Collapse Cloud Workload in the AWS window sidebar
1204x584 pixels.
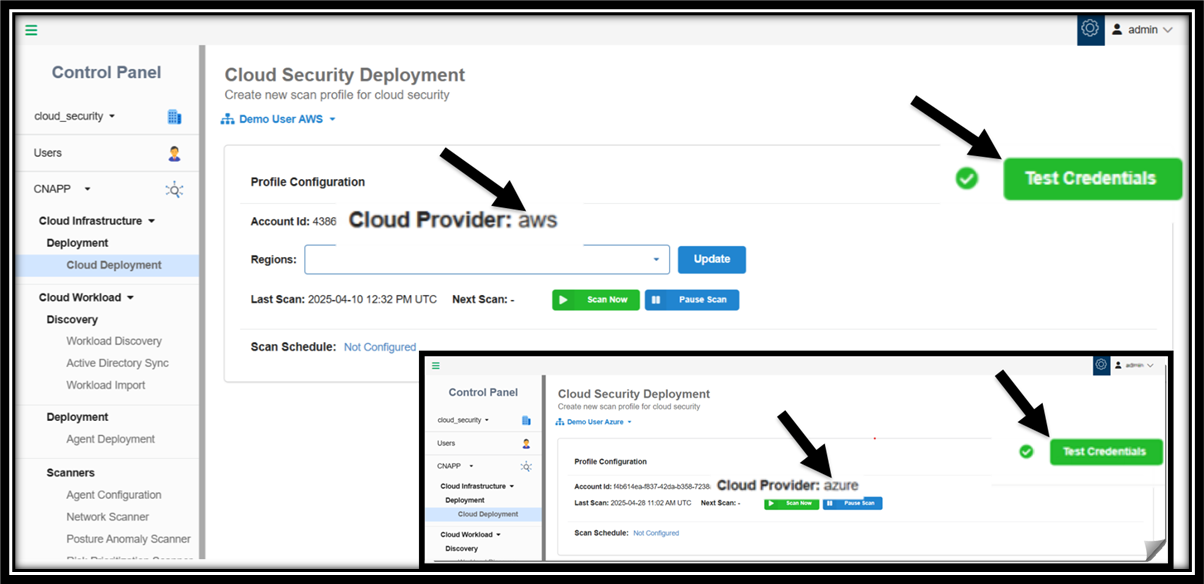(x=86, y=297)
